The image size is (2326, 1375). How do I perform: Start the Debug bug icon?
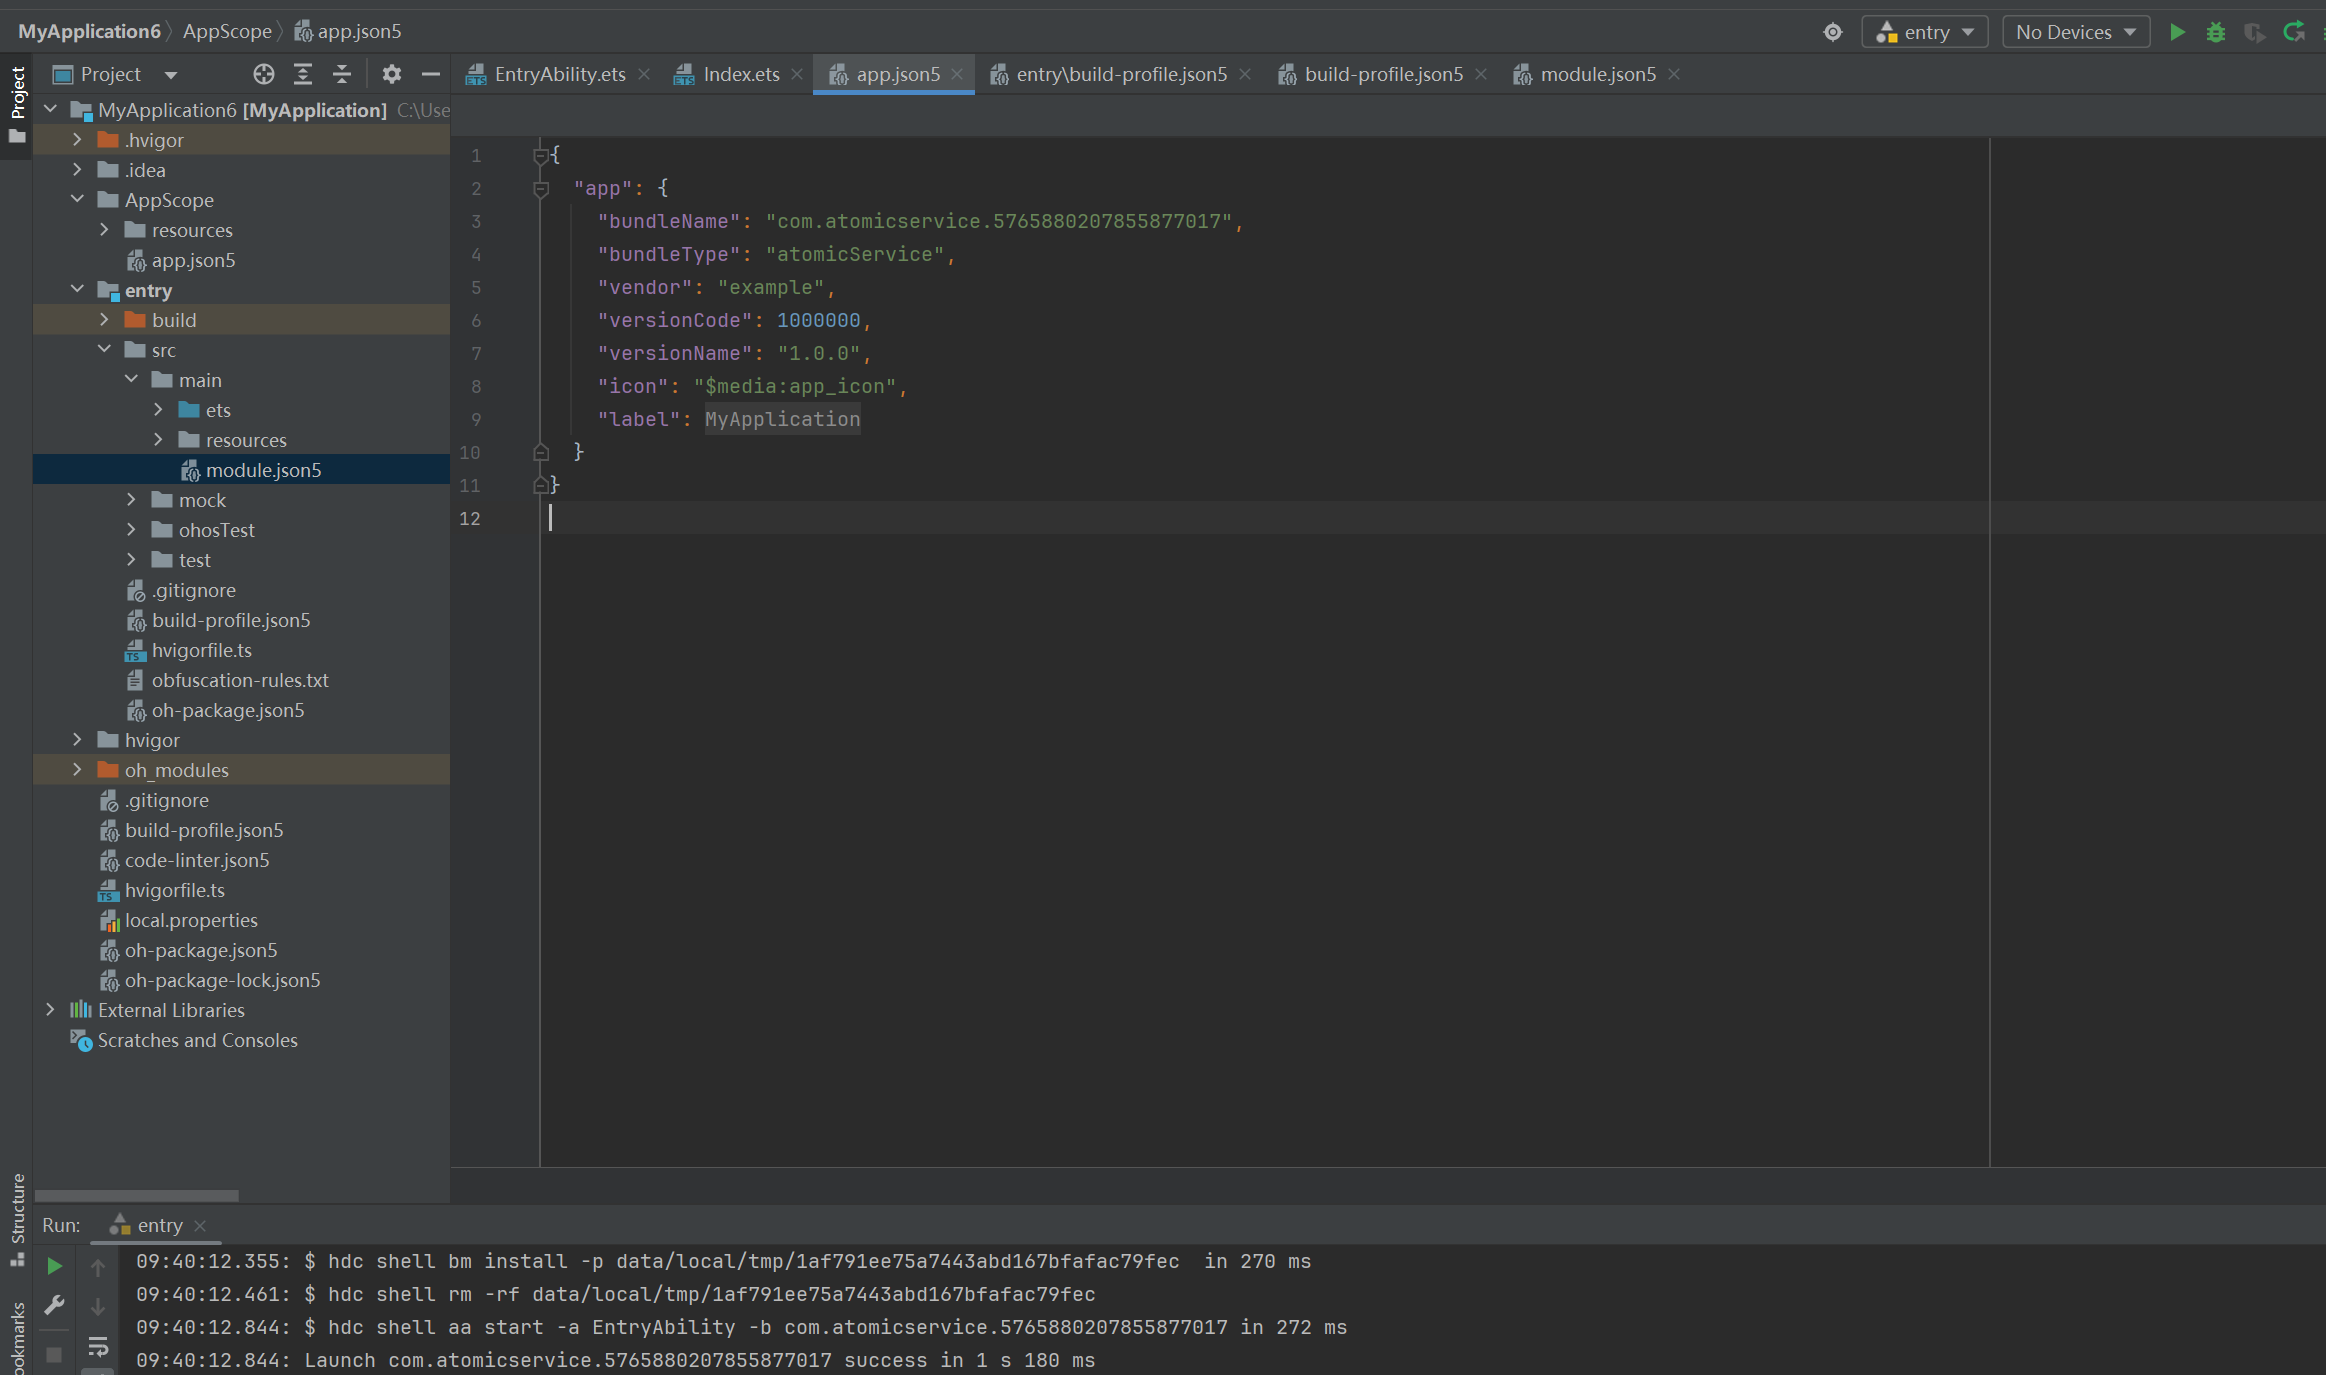[2216, 32]
